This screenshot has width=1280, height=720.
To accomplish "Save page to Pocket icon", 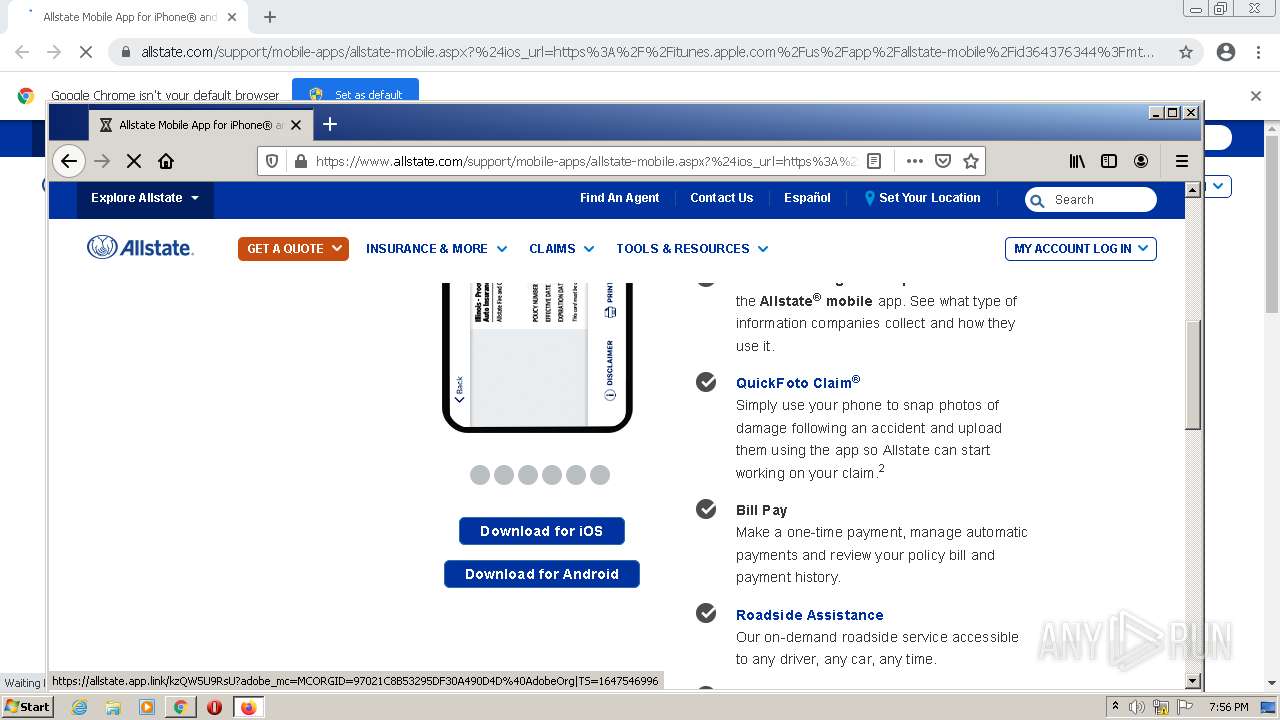I will 942,161.
